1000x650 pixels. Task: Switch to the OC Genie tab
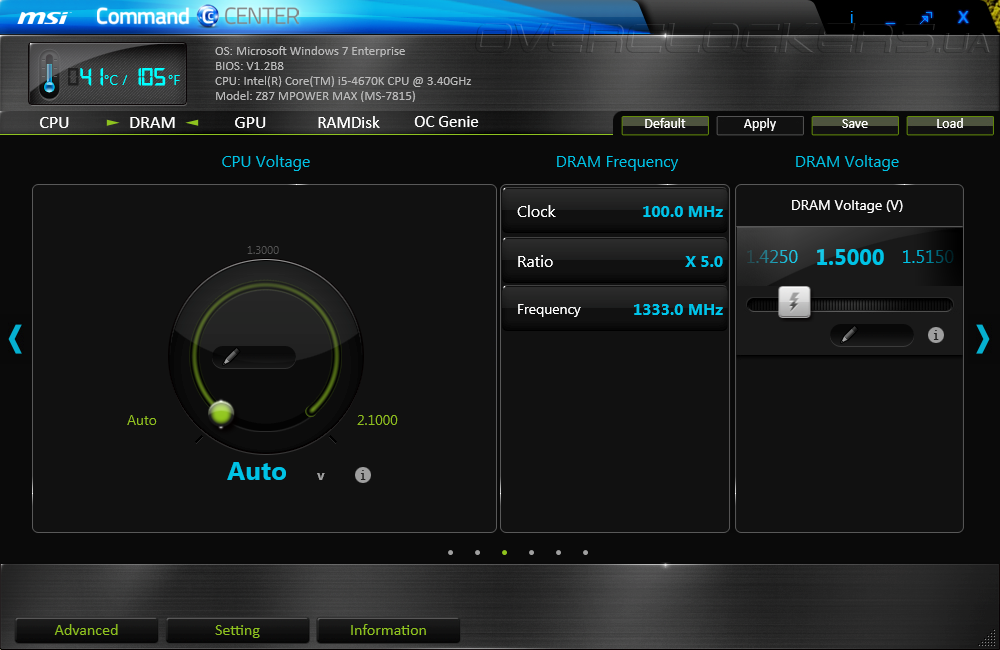coord(446,122)
